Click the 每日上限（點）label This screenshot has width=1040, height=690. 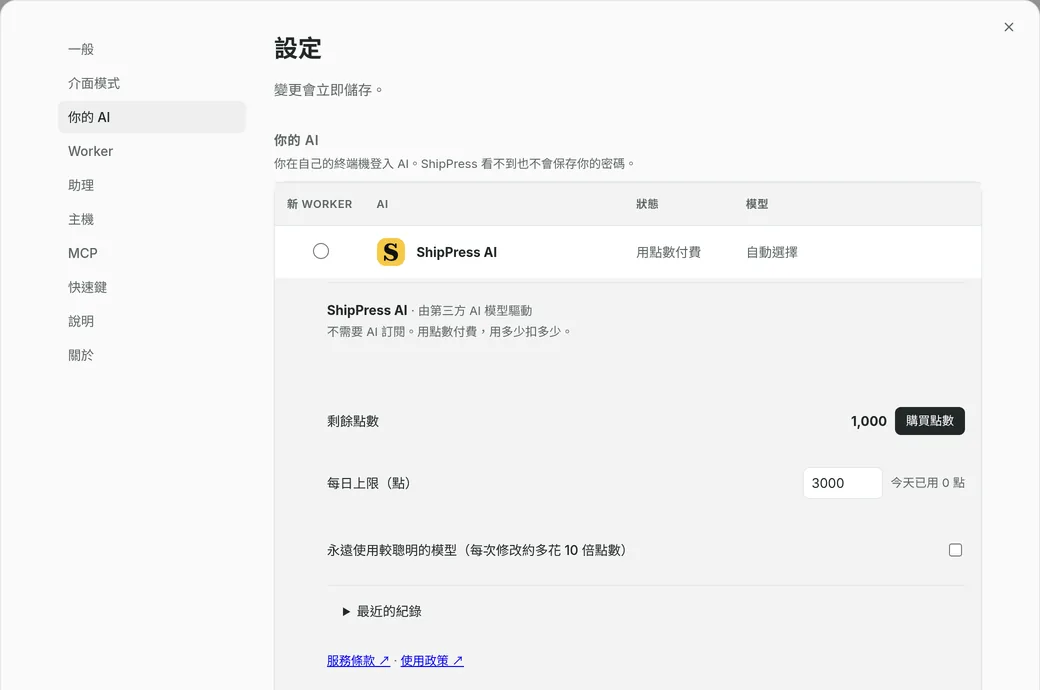tap(369, 483)
